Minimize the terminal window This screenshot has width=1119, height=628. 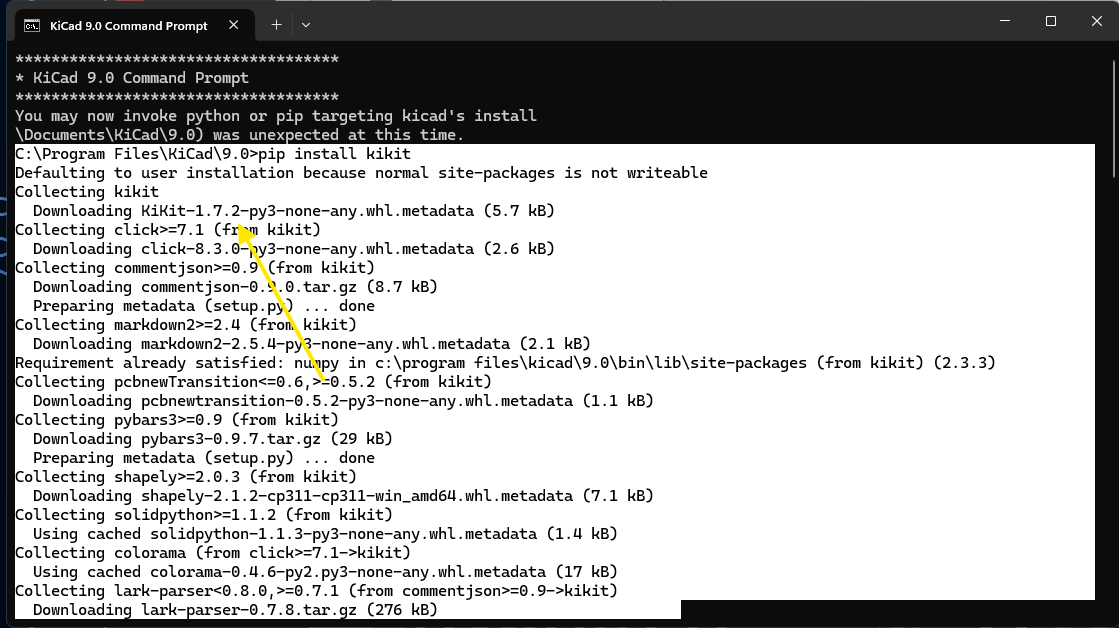(x=1004, y=21)
